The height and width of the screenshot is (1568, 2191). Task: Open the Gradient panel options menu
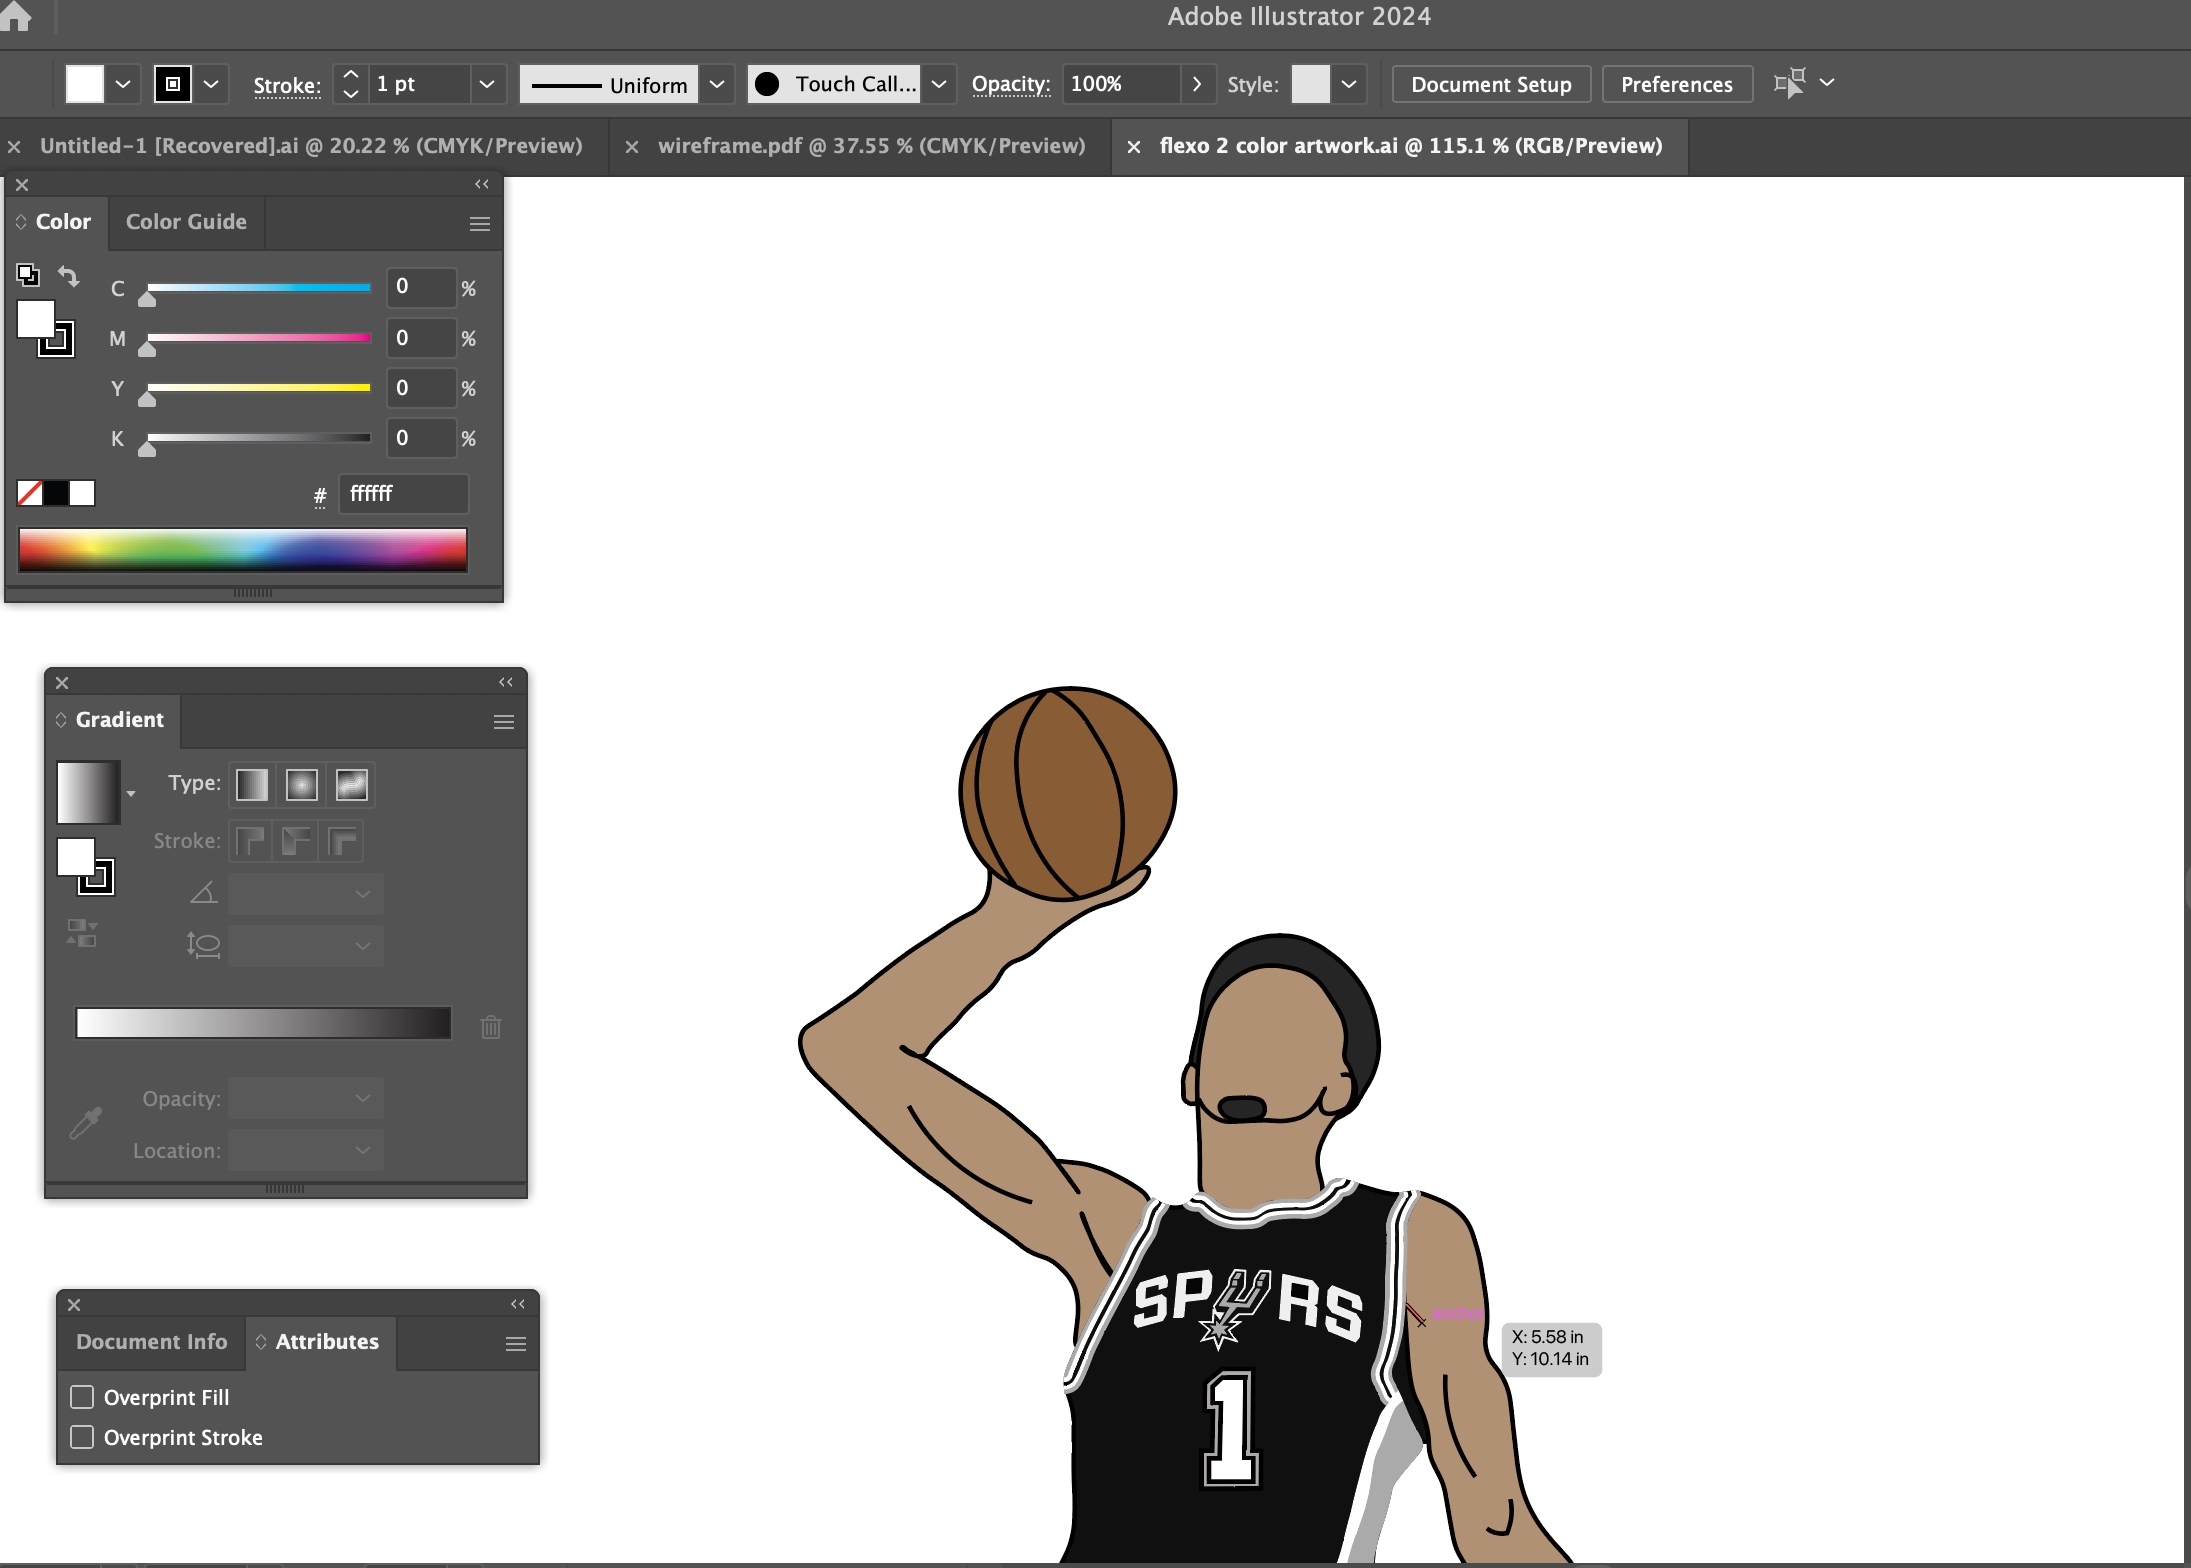point(503,722)
